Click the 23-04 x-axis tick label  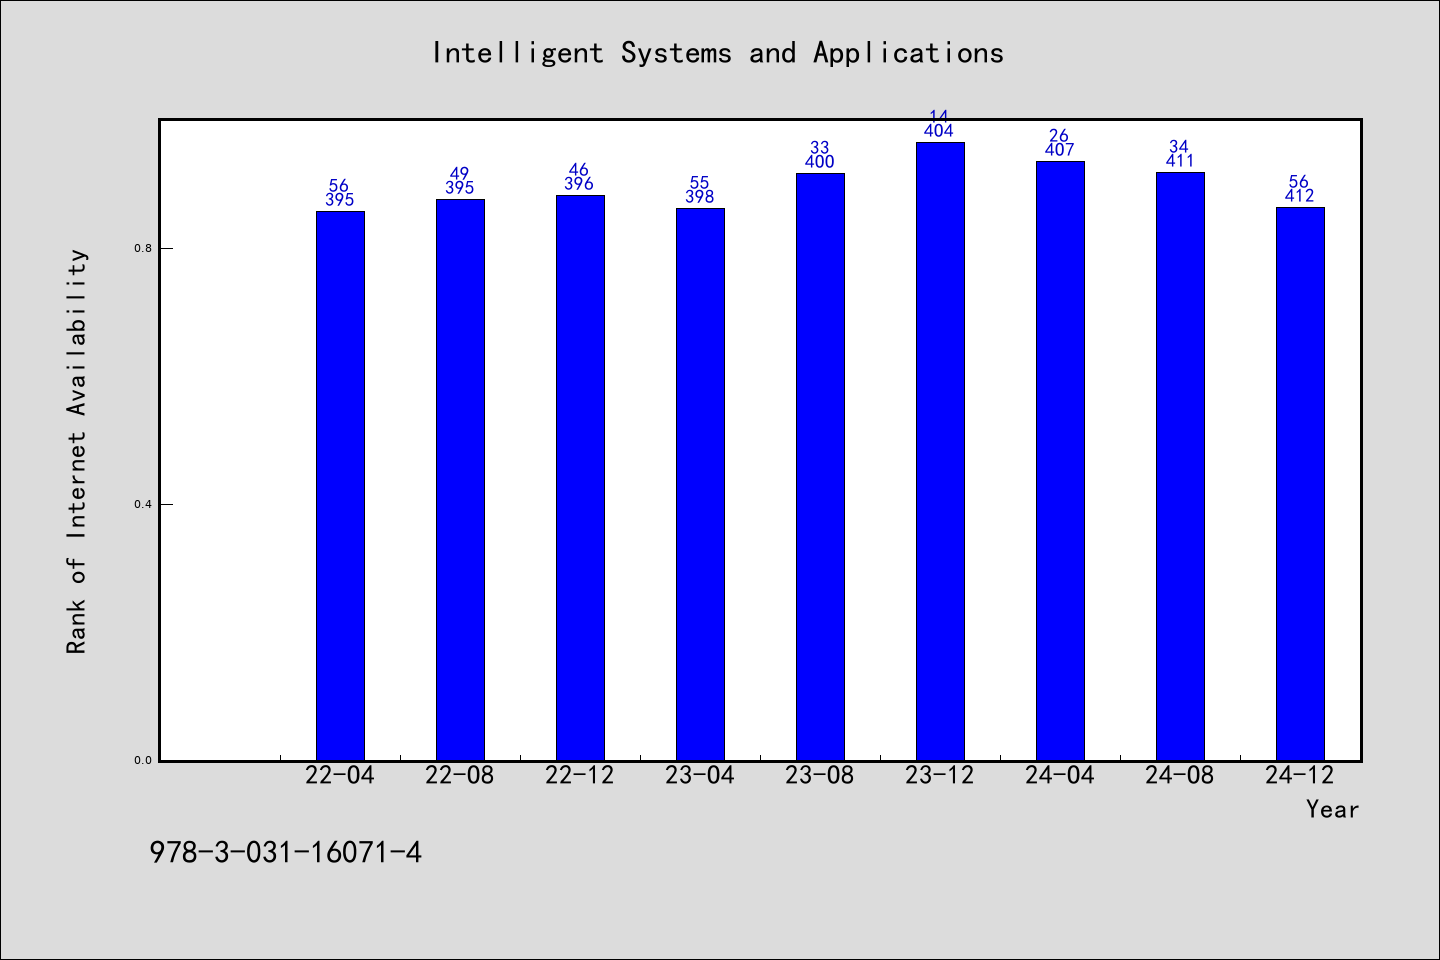point(700,776)
